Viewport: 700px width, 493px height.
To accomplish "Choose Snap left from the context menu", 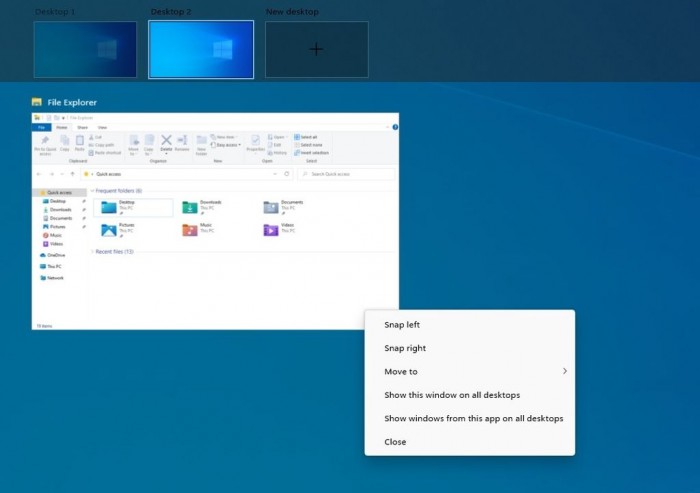I will pyautogui.click(x=402, y=325).
